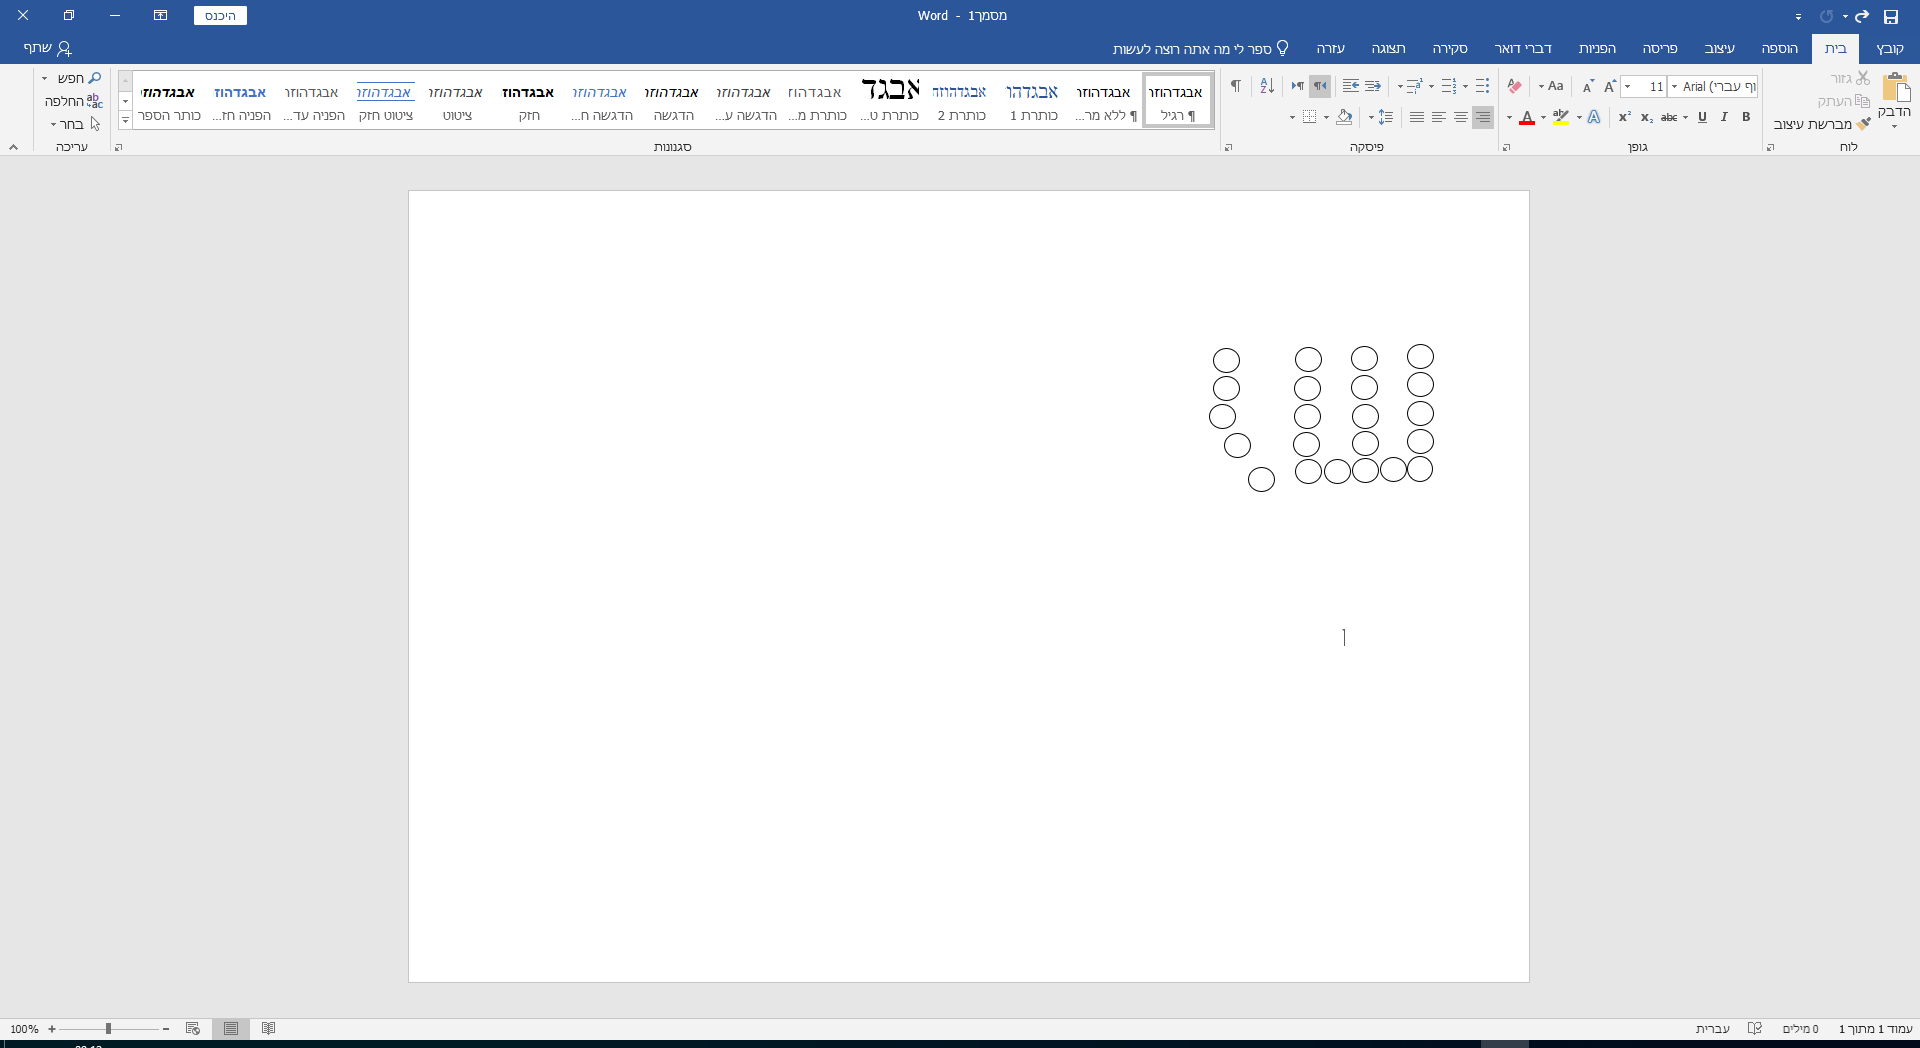1920x1048 pixels.
Task: Toggle Show/Hide paragraph marks
Action: point(1236,86)
